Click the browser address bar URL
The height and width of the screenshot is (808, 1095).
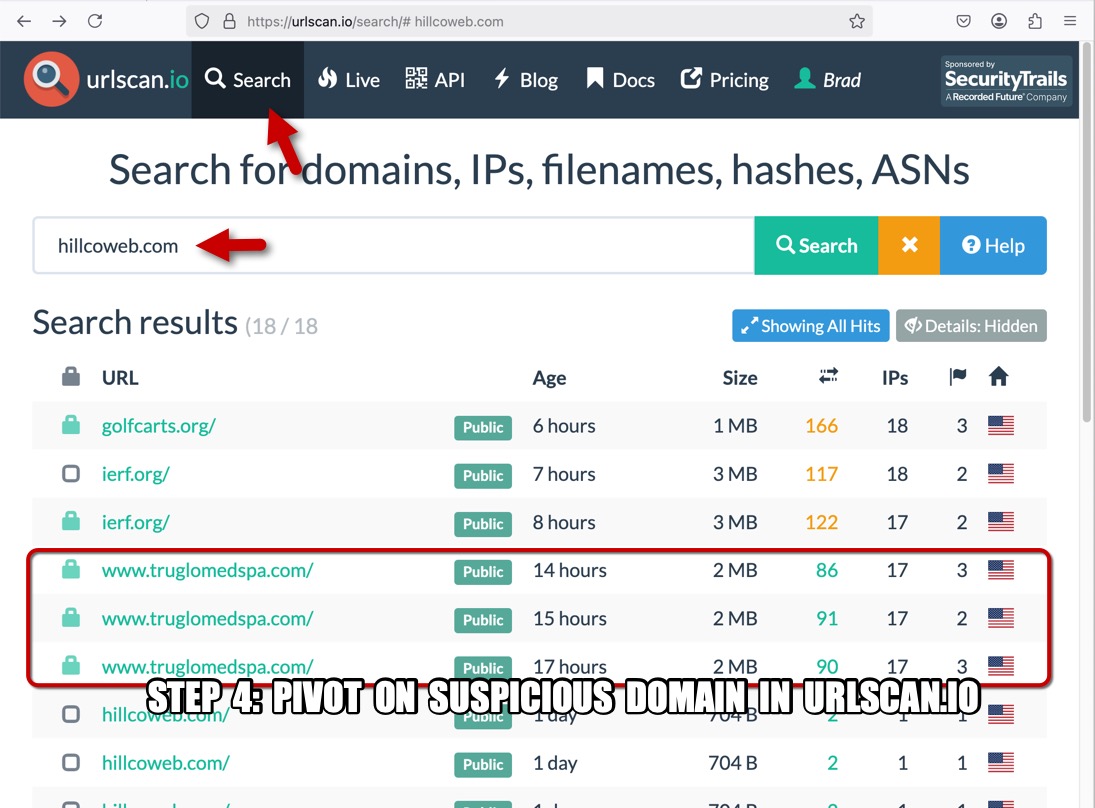pos(375,22)
